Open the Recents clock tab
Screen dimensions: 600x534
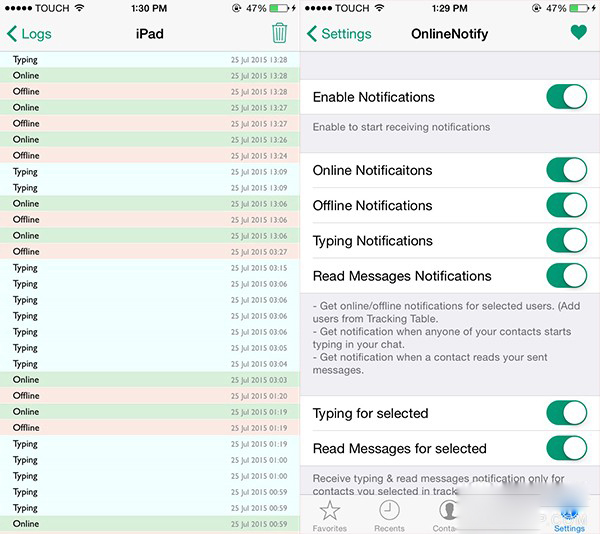coord(389,516)
